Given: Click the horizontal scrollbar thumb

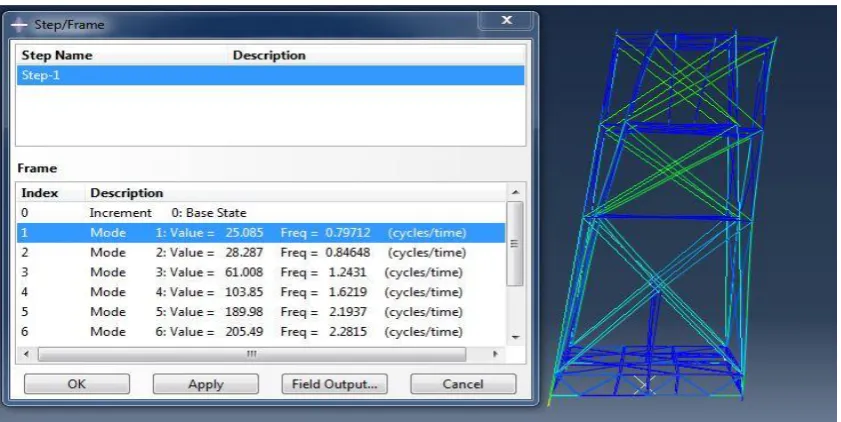Looking at the screenshot, I should click(252, 354).
